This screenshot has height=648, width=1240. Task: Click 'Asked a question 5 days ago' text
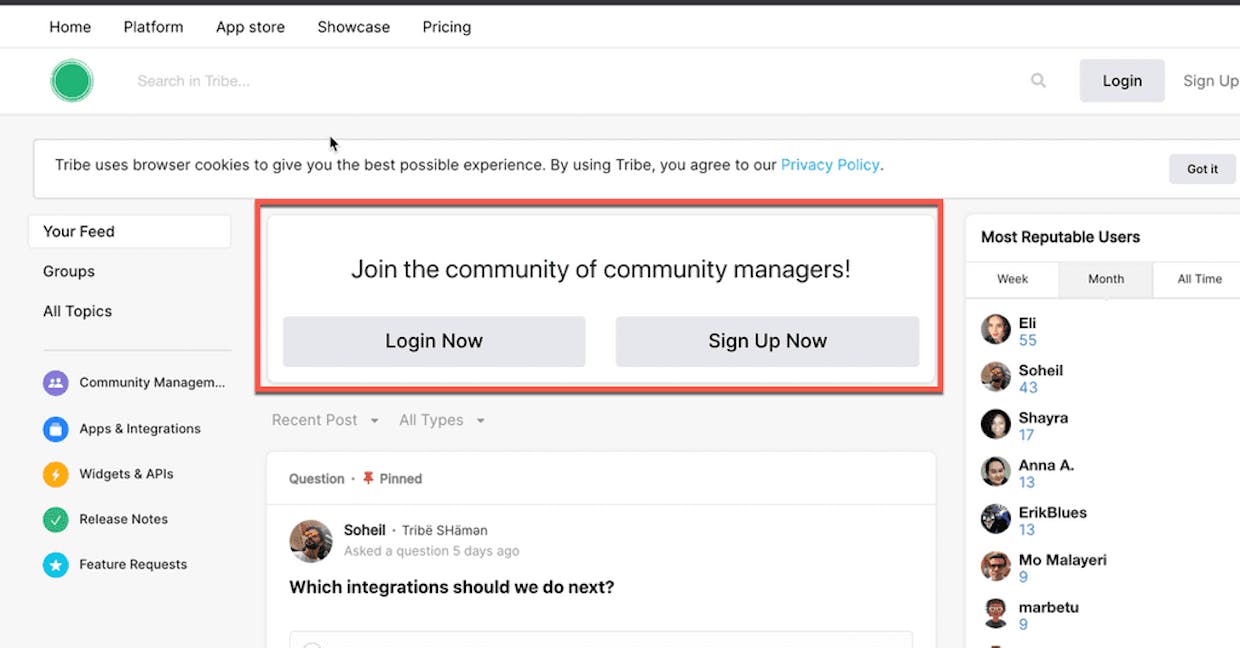431,551
